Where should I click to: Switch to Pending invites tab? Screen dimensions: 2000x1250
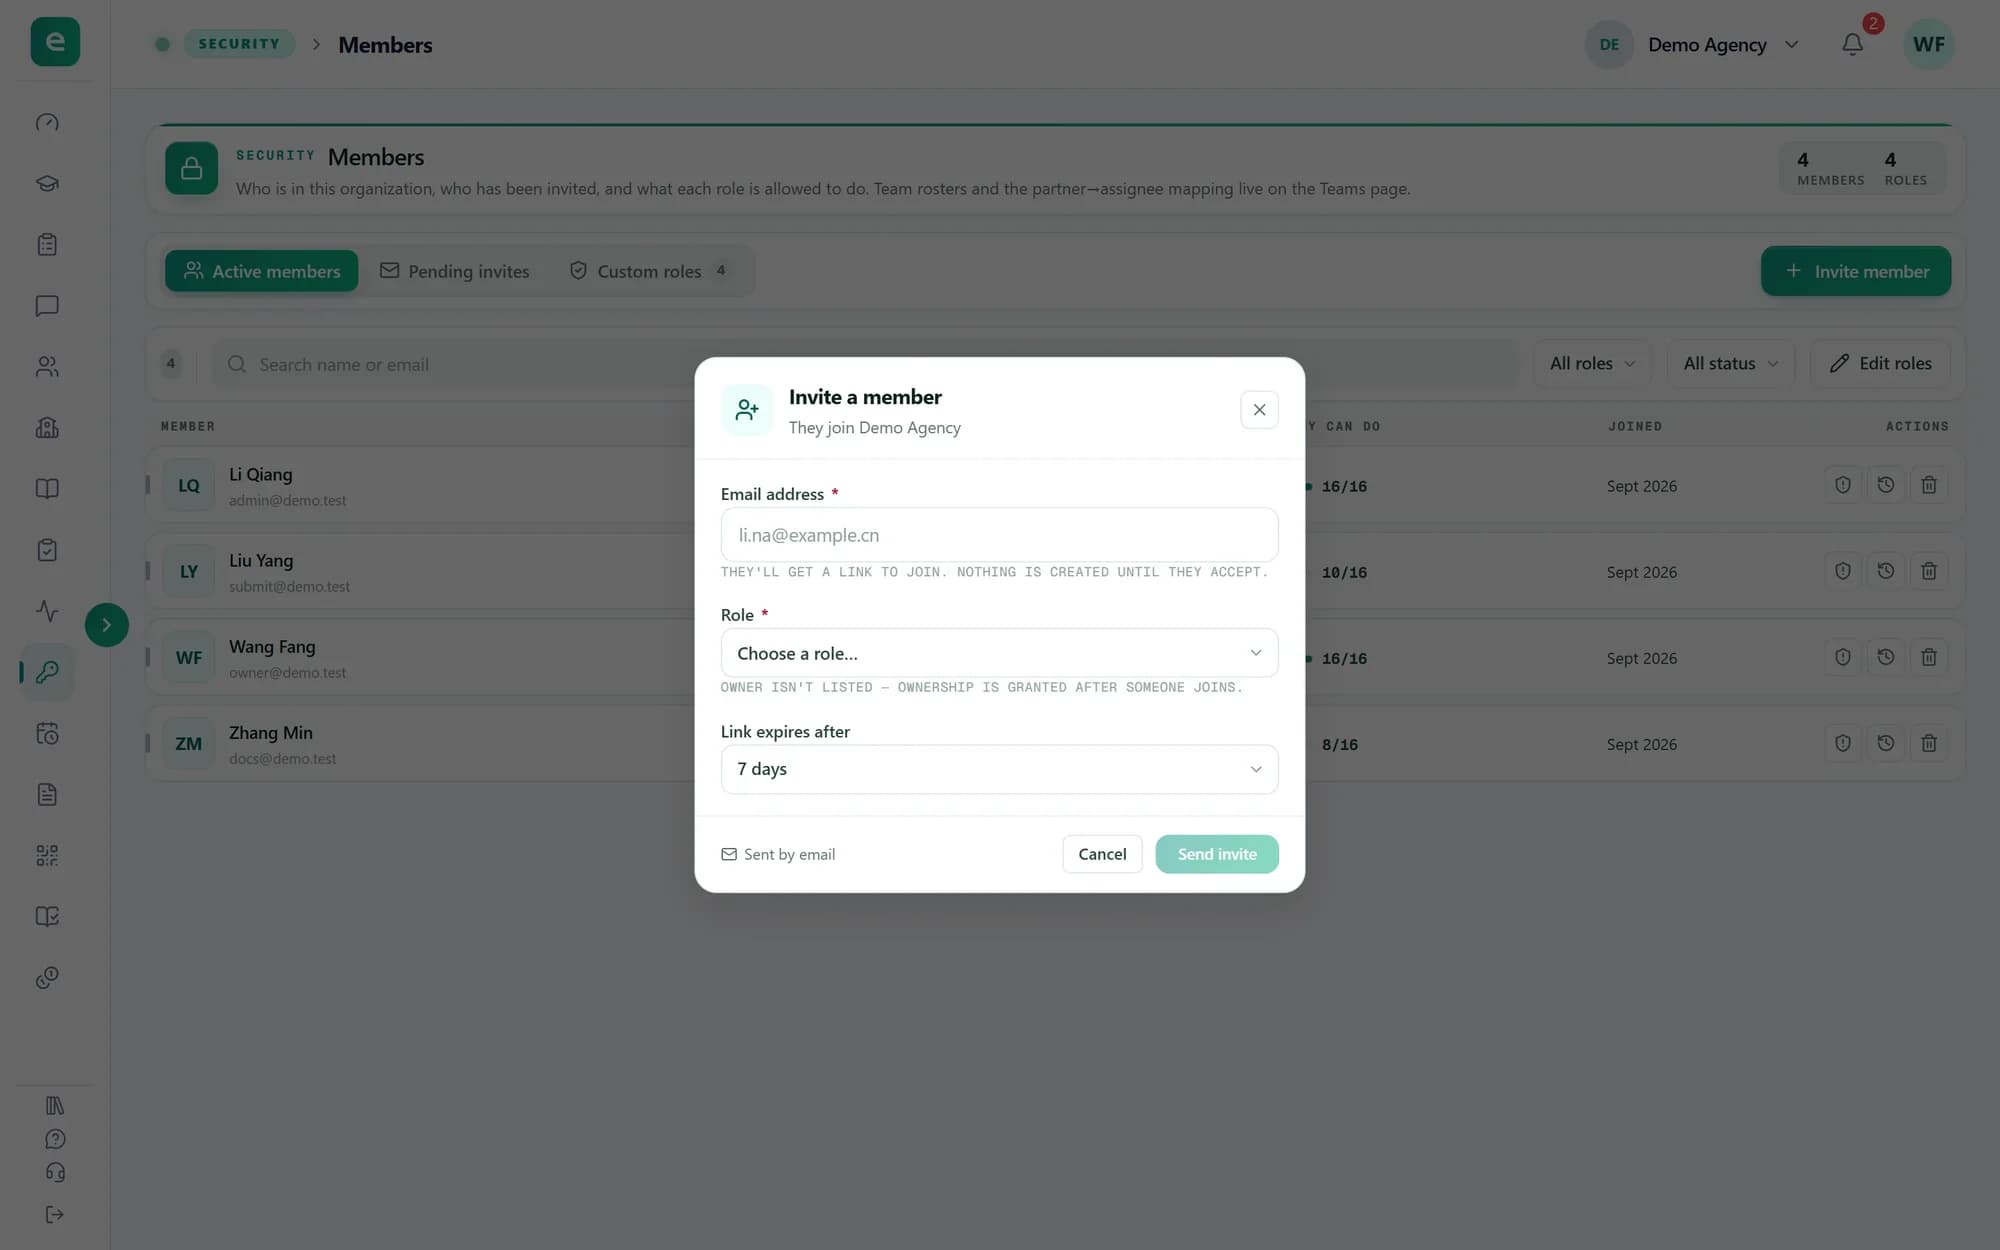click(455, 271)
